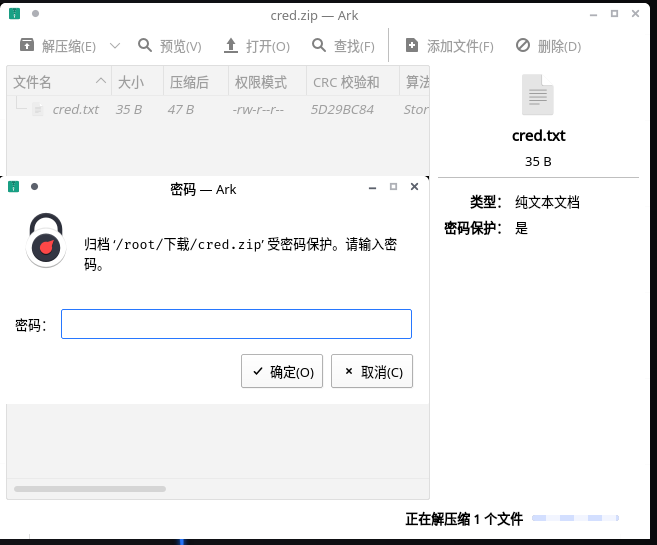The image size is (657, 545).
Task: Click the horizontal scrollbar of file list
Action: 90,489
